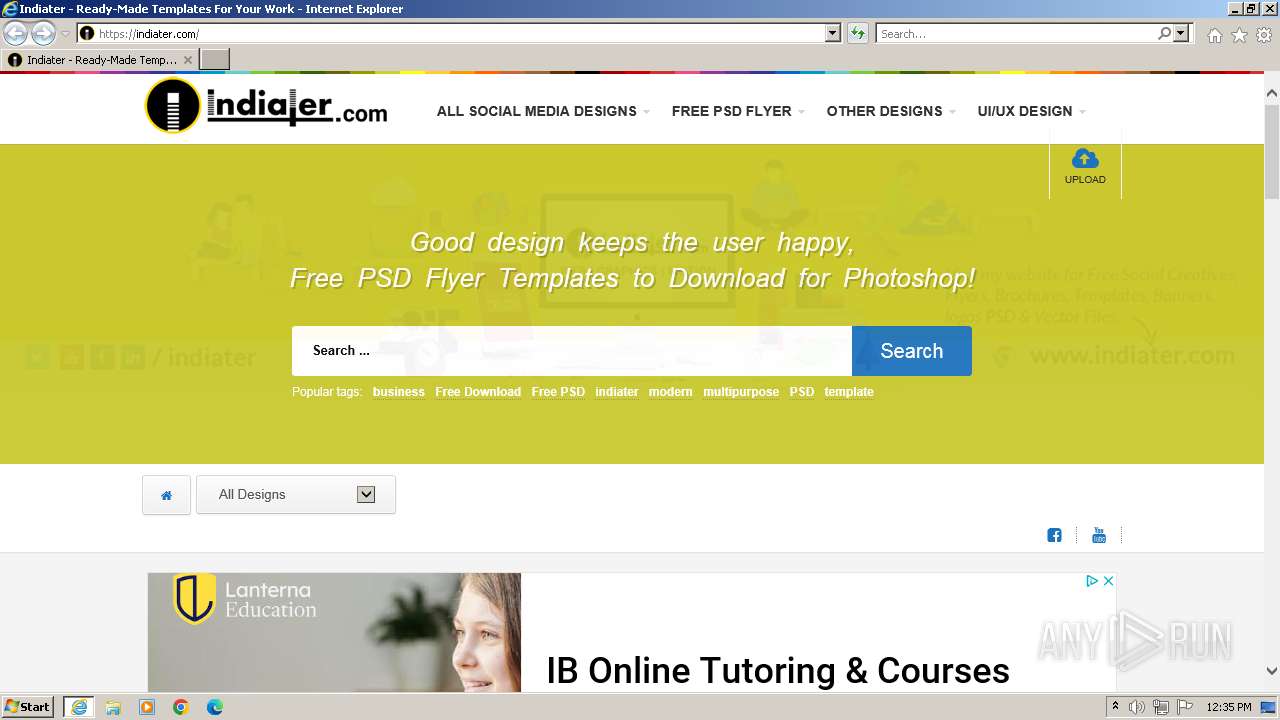The image size is (1280, 720).
Task: Click the IB Online Tutoring & Courses headline
Action: [778, 670]
